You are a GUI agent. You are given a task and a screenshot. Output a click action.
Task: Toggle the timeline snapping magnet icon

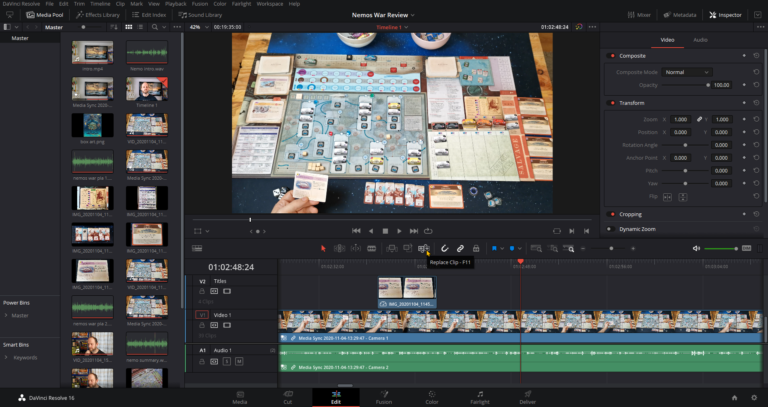click(444, 248)
